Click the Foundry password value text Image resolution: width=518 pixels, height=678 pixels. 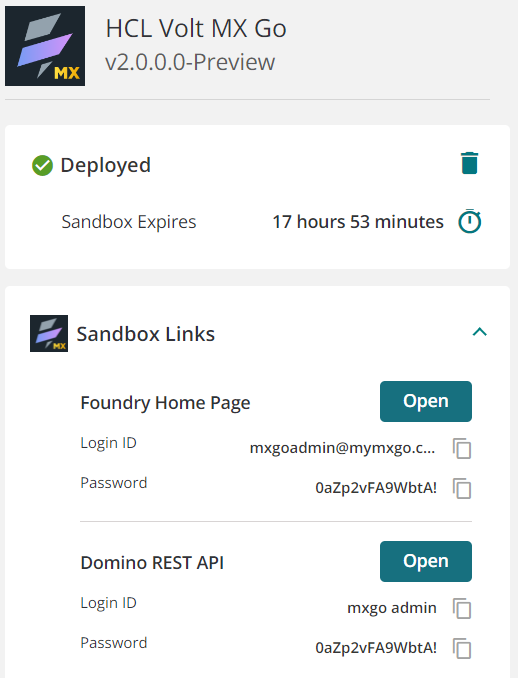[x=376, y=488]
